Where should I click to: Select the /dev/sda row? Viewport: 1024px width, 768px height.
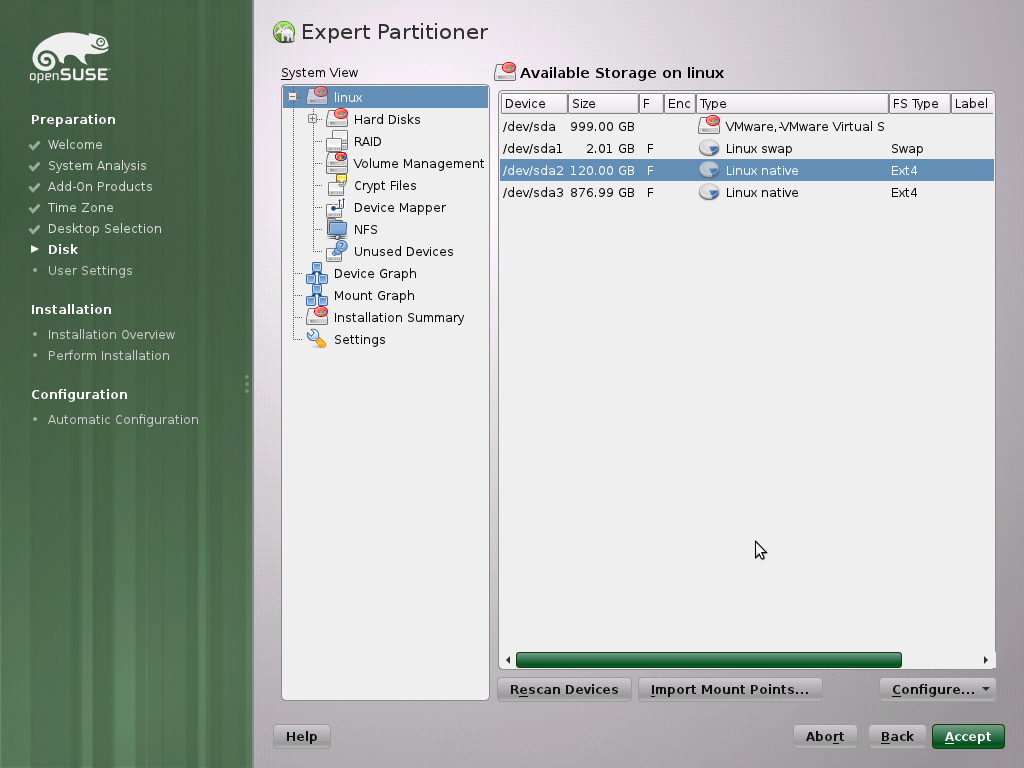pyautogui.click(x=747, y=126)
